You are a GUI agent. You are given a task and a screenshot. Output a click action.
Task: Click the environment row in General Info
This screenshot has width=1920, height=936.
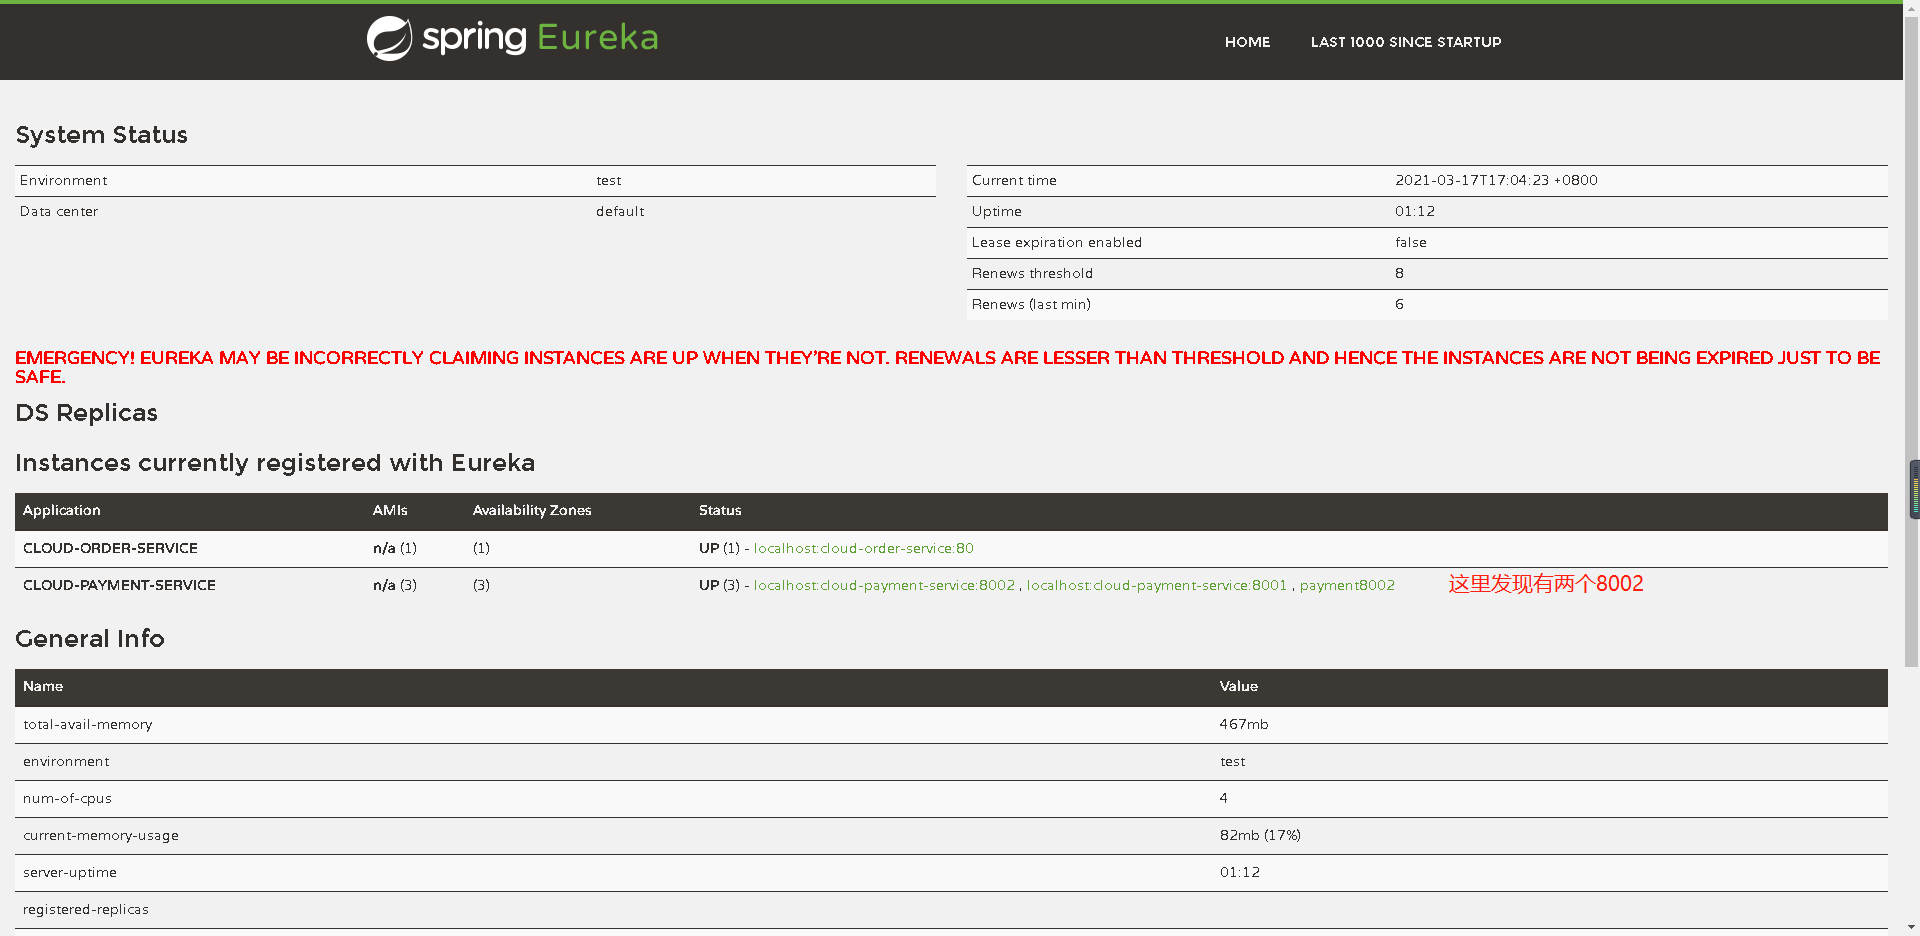click(x=951, y=761)
